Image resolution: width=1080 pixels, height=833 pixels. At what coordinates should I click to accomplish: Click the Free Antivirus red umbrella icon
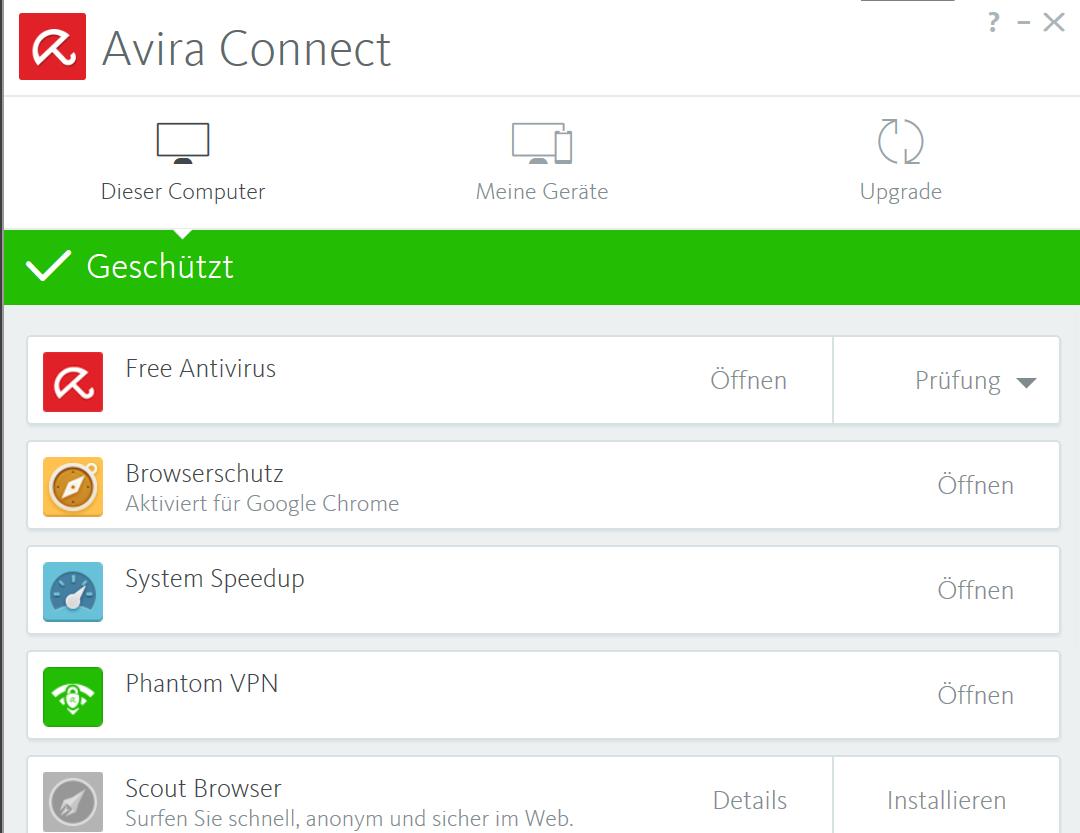coord(73,382)
